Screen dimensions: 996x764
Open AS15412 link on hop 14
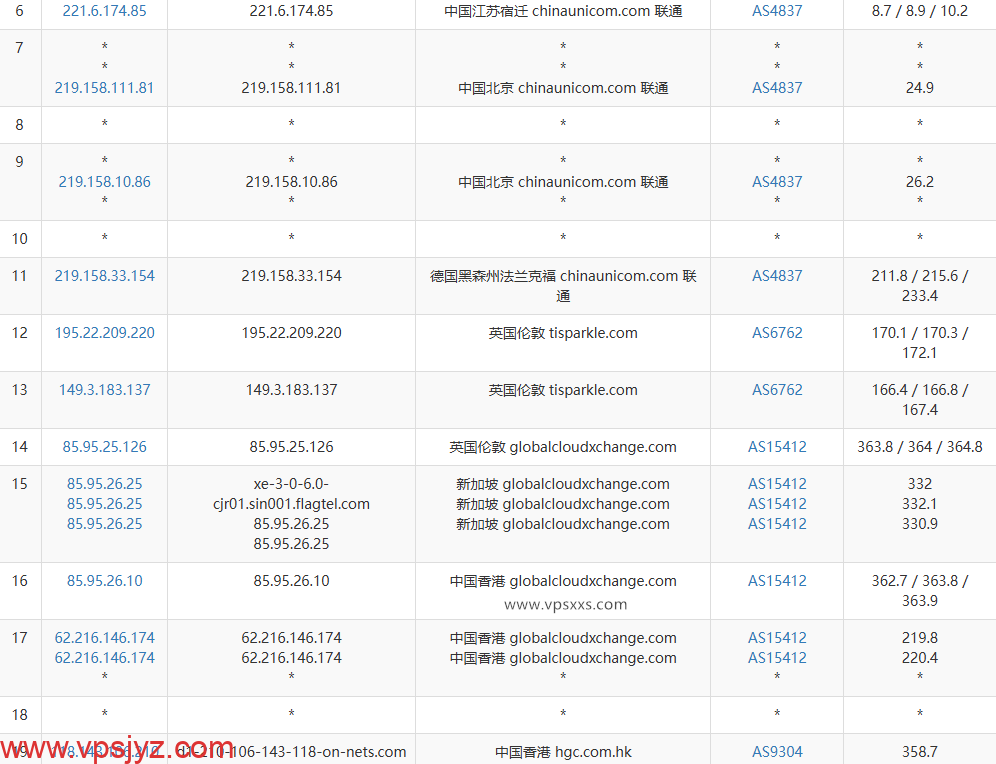pyautogui.click(x=777, y=447)
